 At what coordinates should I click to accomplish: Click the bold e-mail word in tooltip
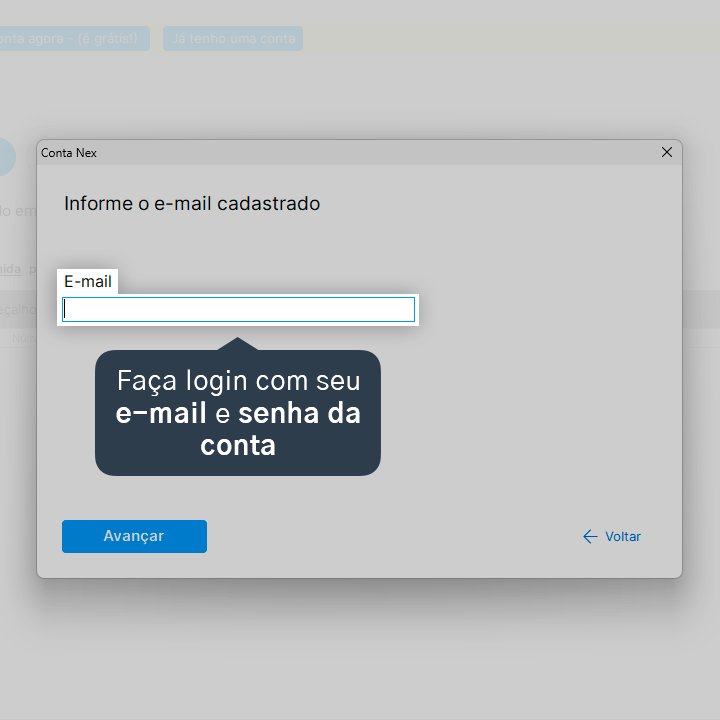[161, 413]
